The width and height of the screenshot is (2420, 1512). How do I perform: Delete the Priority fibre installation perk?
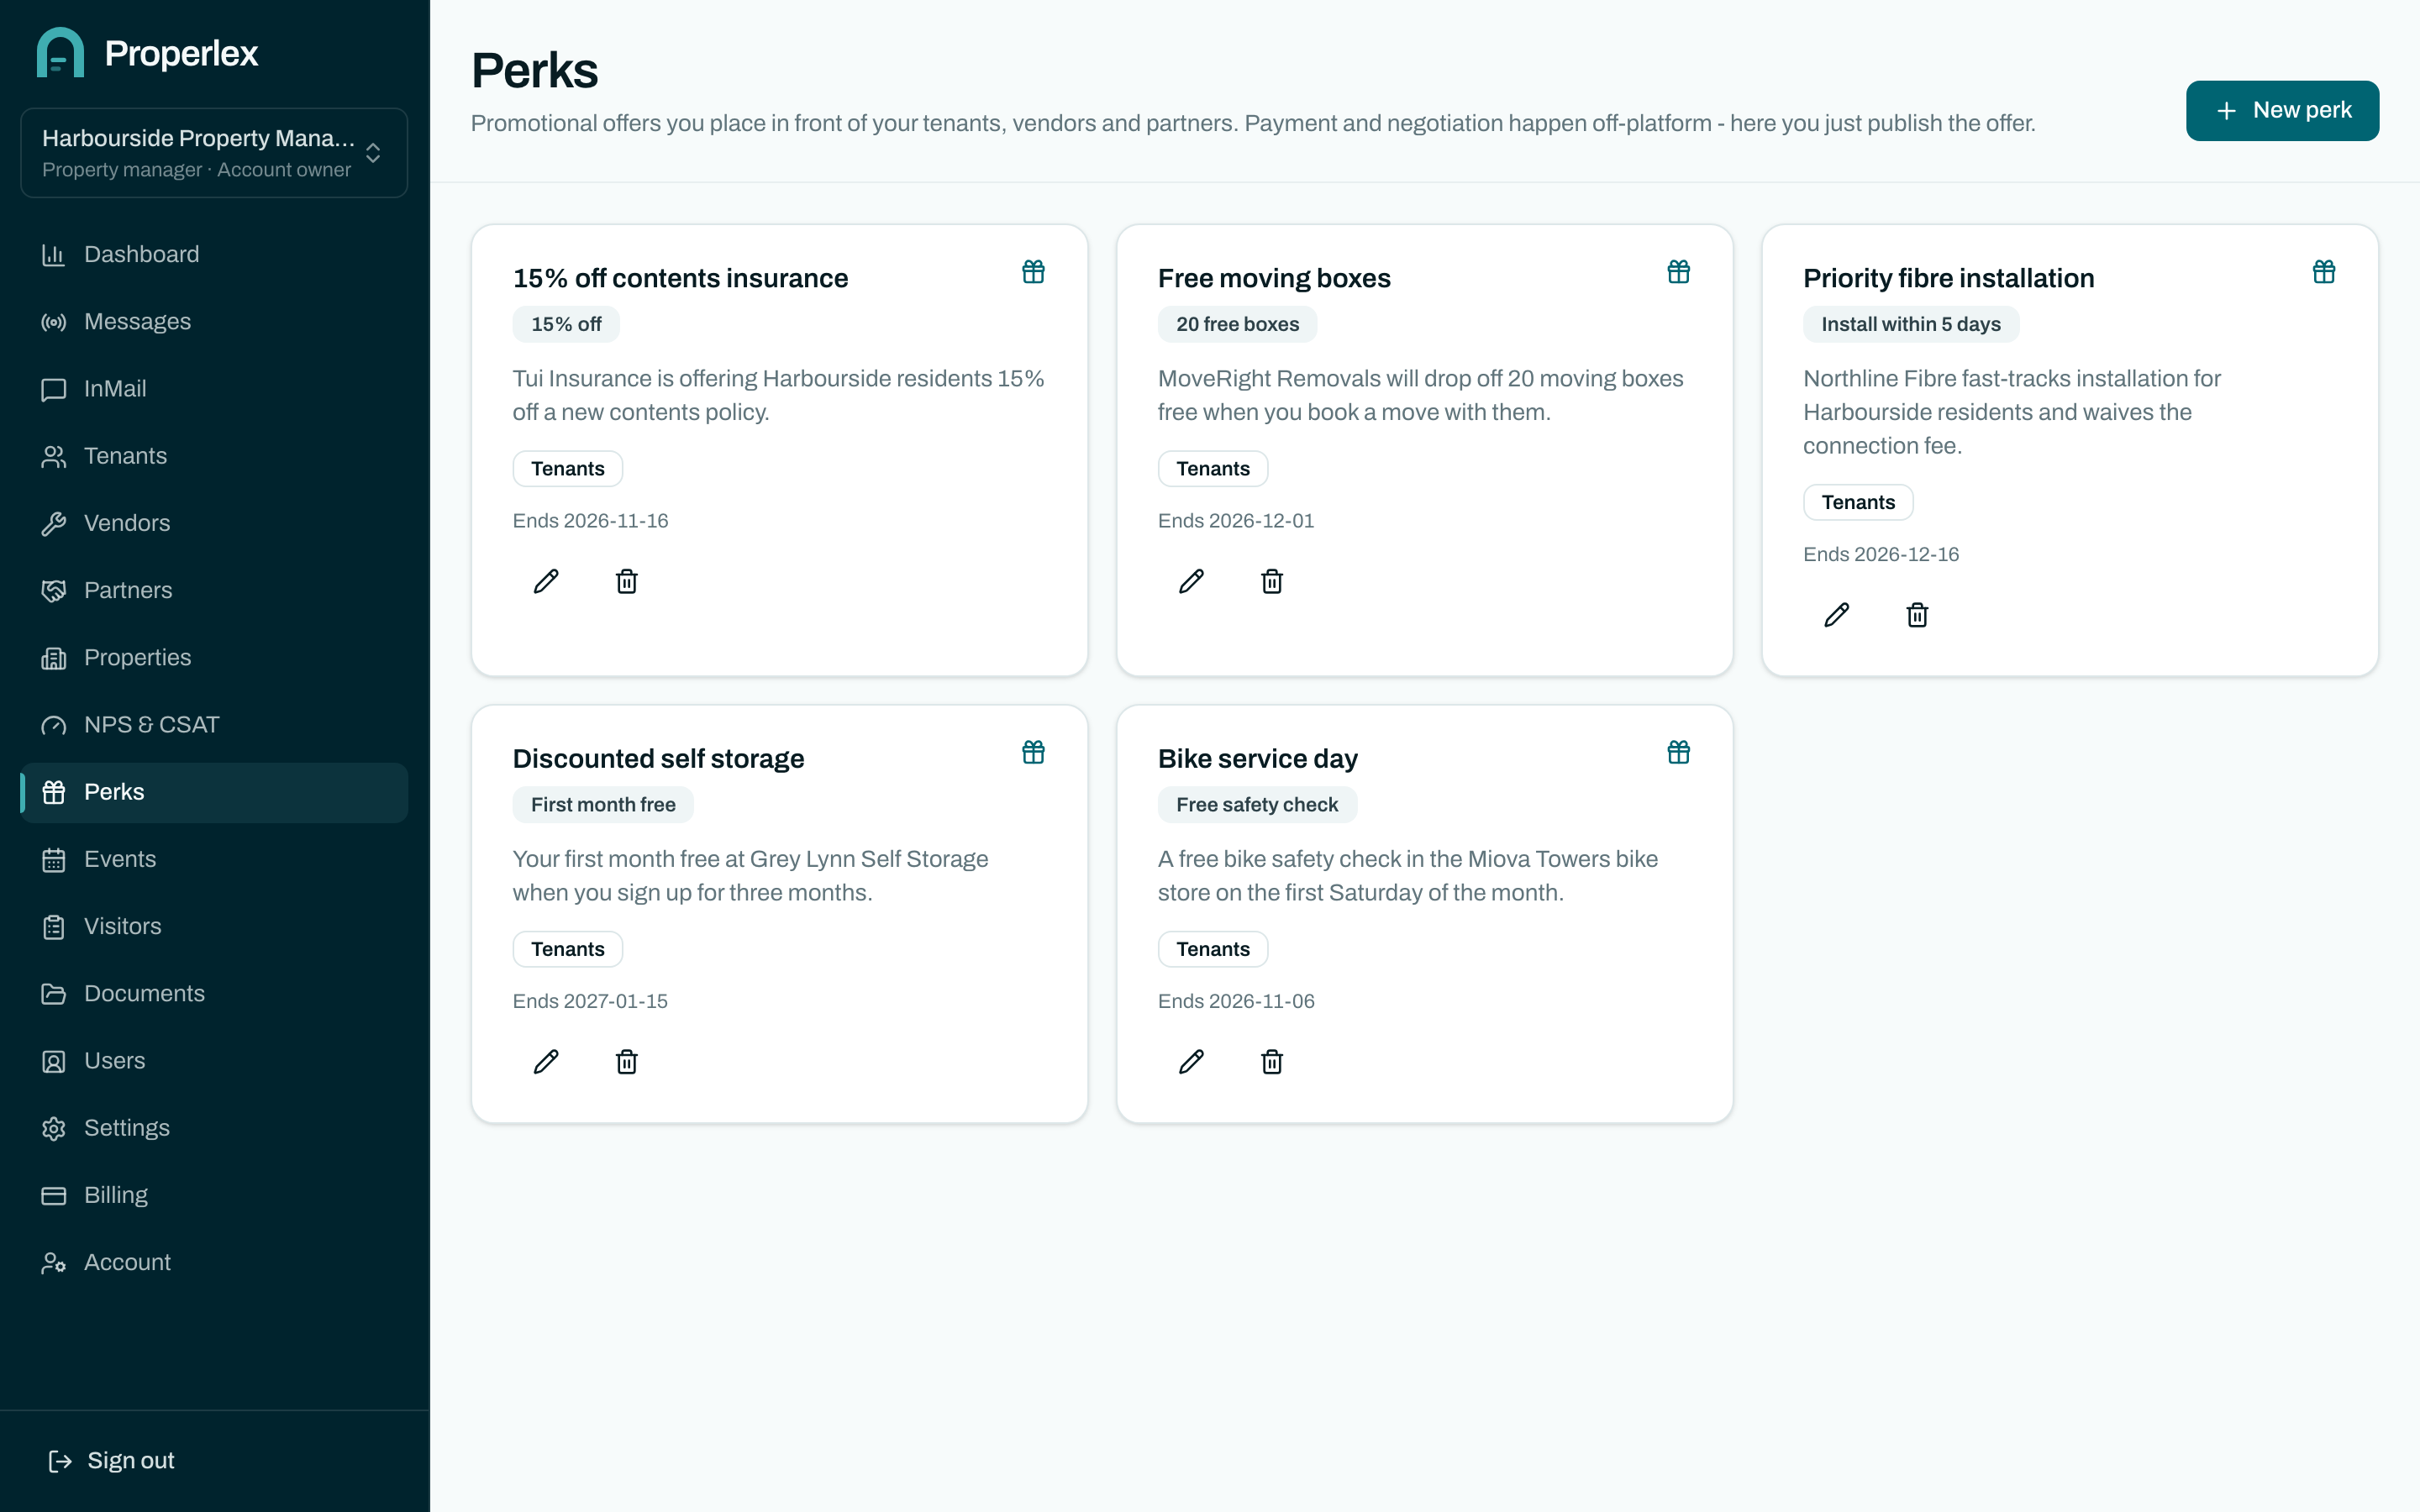pyautogui.click(x=1917, y=615)
